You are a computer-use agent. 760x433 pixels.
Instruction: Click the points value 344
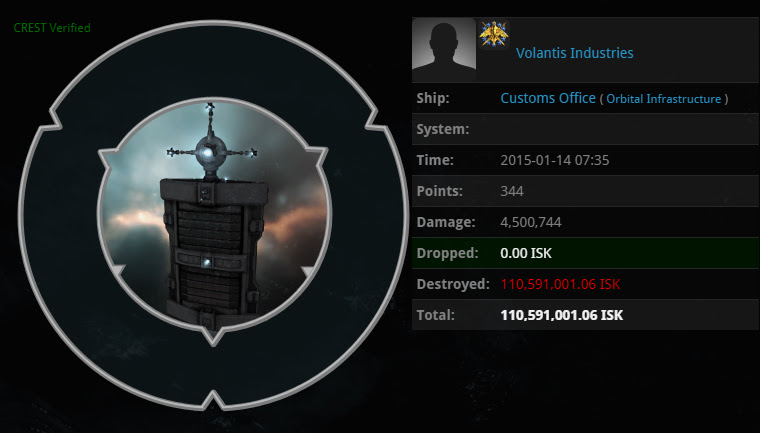tap(512, 192)
